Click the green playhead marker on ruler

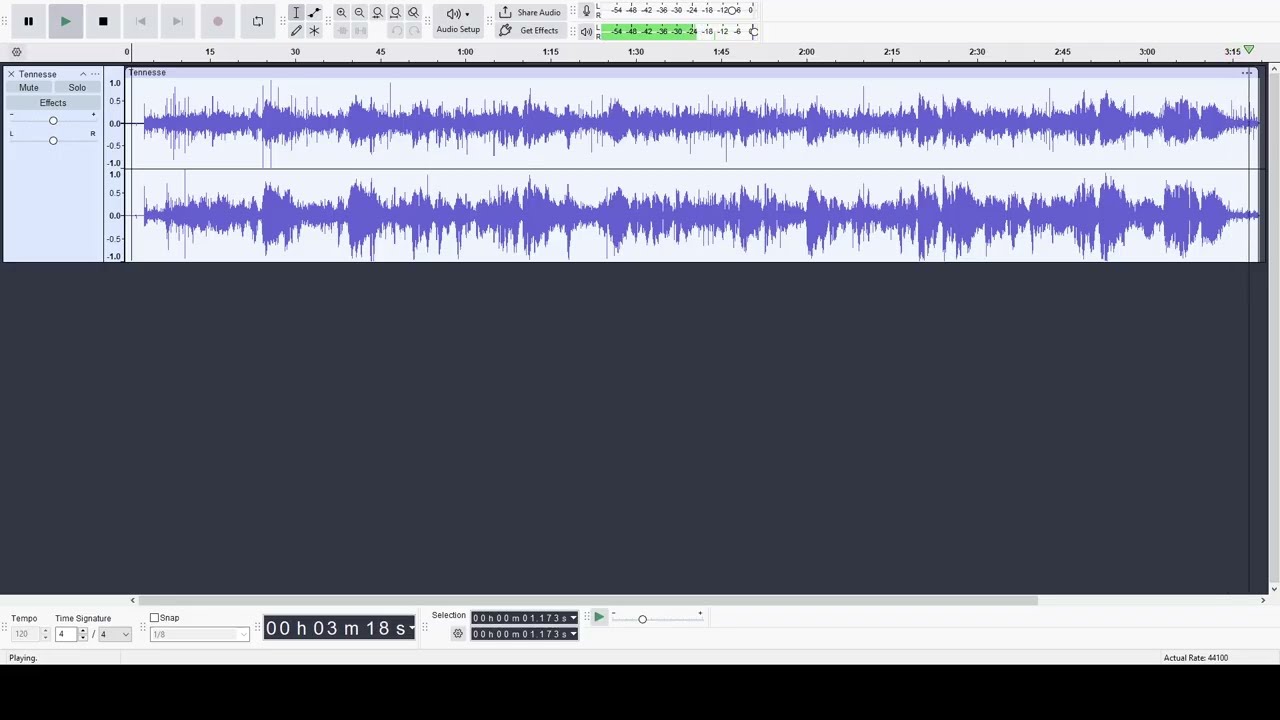1248,50
